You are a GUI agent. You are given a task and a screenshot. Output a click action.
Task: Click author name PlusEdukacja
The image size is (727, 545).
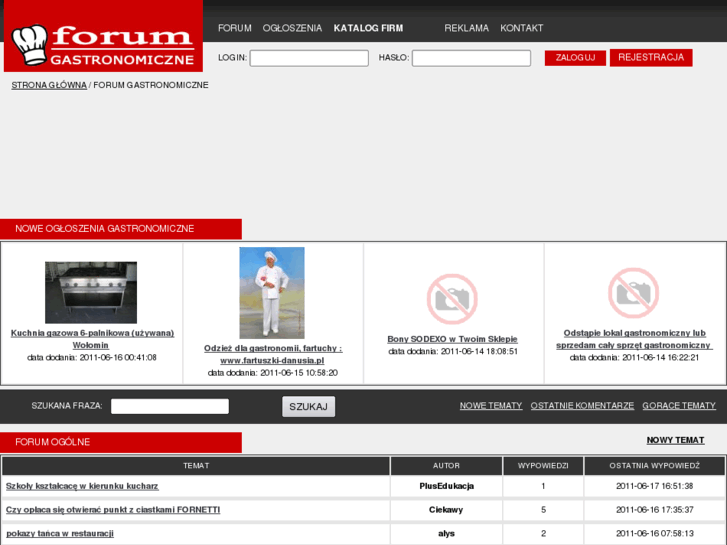pyautogui.click(x=446, y=486)
